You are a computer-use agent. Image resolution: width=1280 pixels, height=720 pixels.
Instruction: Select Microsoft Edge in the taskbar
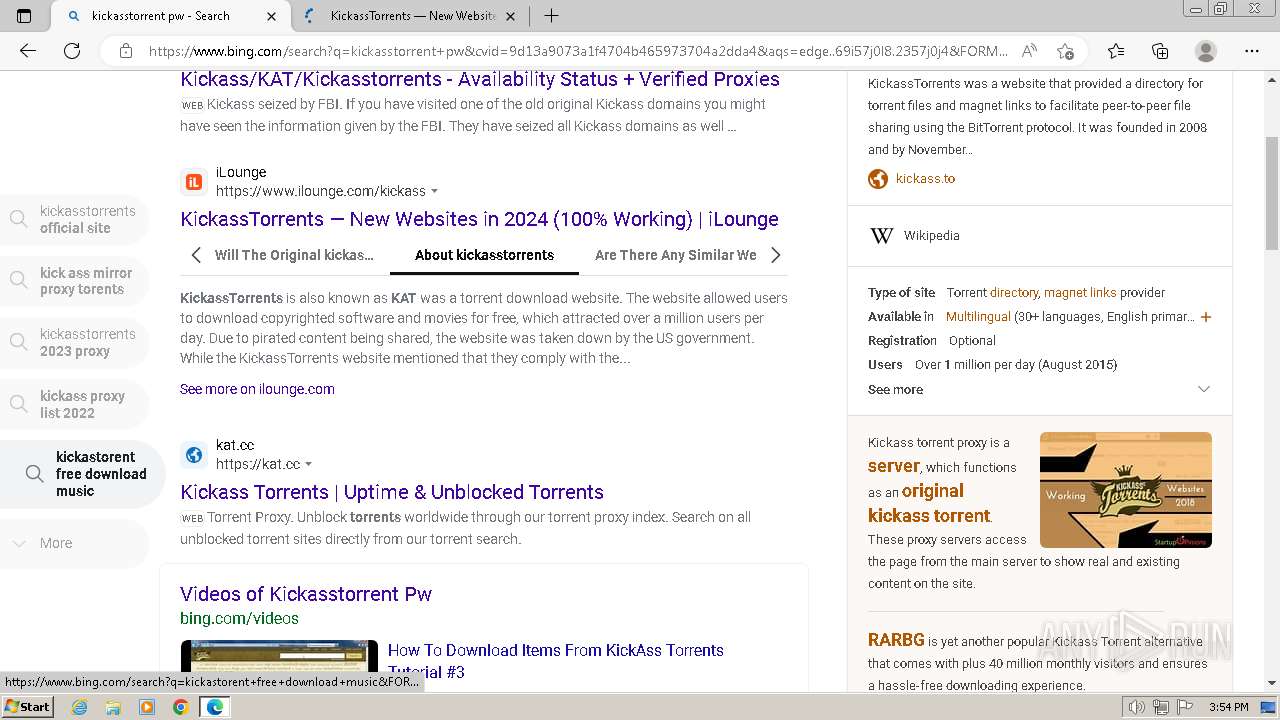click(x=215, y=707)
